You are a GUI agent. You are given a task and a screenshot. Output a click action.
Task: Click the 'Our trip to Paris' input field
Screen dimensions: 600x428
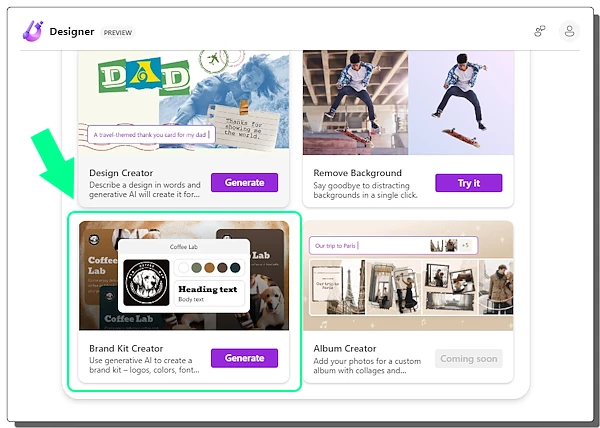tap(365, 245)
